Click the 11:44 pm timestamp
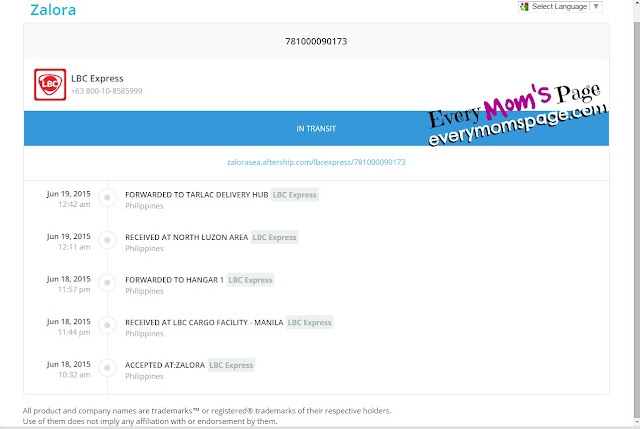Screen dimensions: 640x429 74,332
